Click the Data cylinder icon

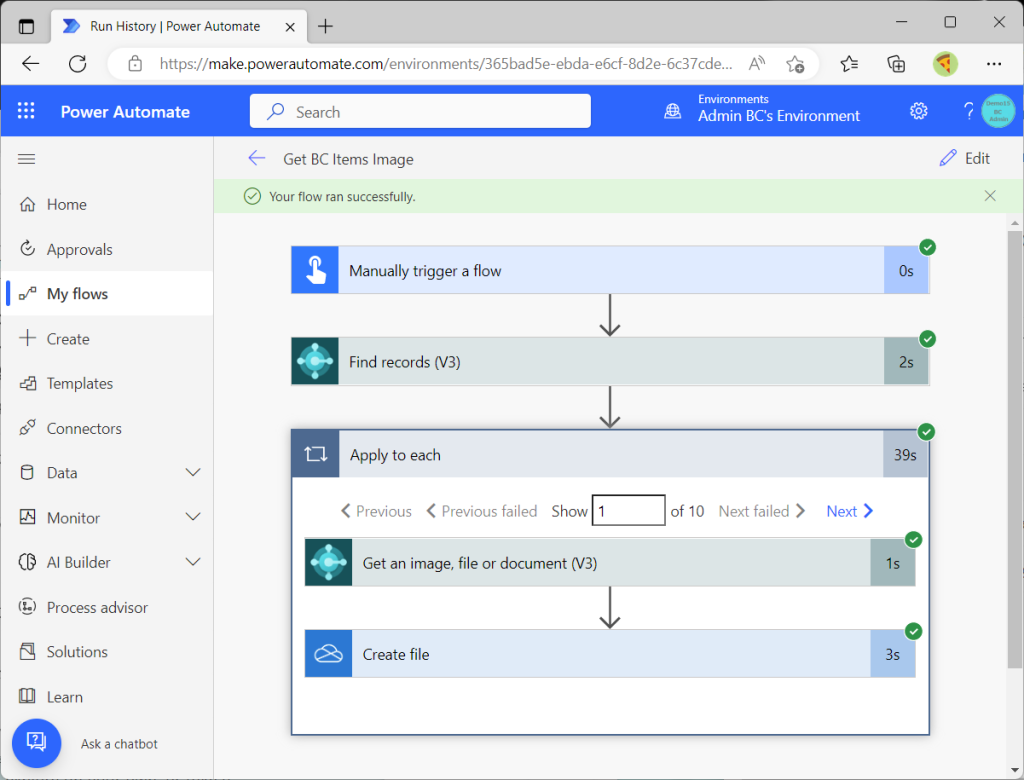coord(27,472)
